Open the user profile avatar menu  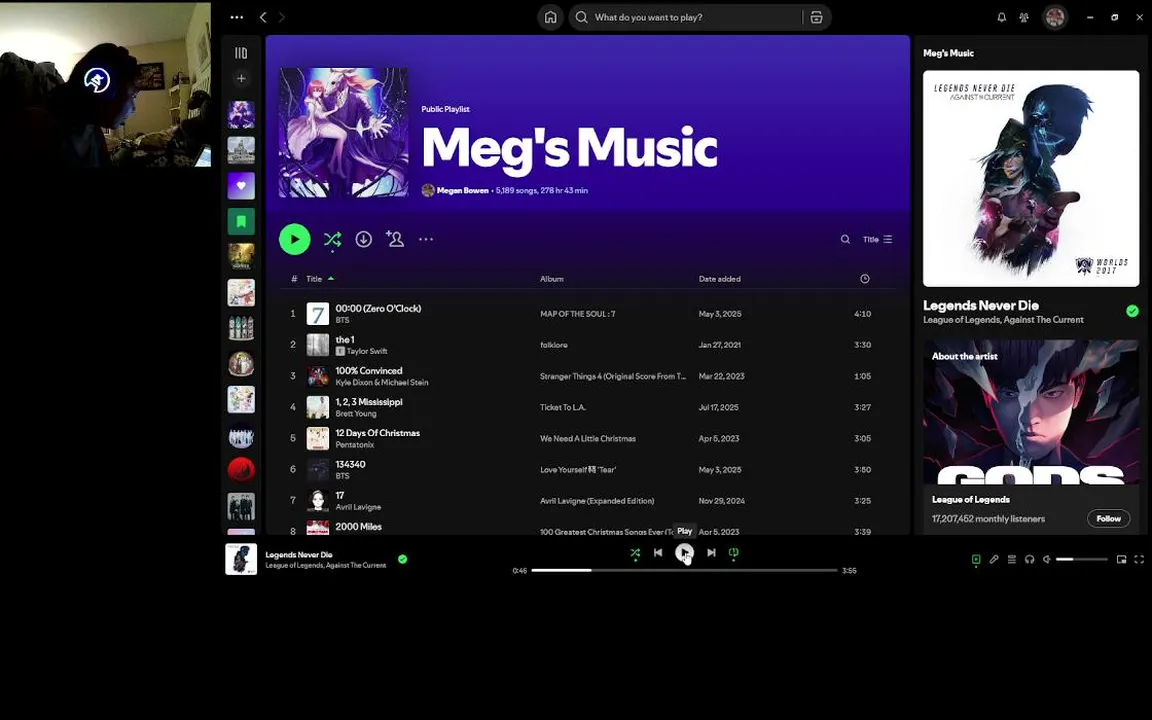[x=1055, y=17]
